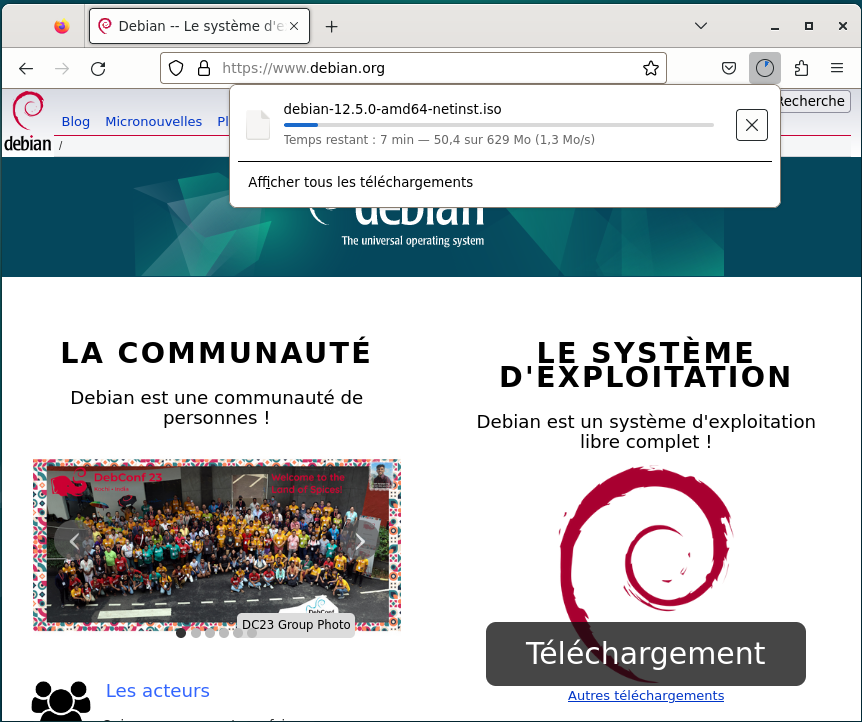Select the first carousel dot
This screenshot has height=722, width=862.
tap(181, 633)
